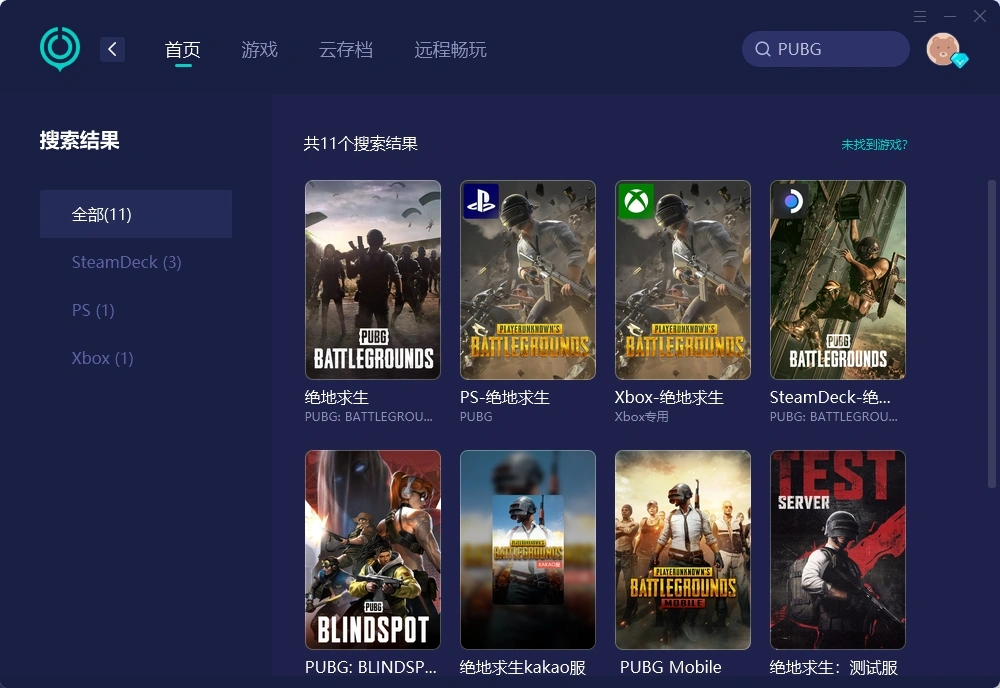Select the Xbox (1) filter
Viewport: 1000px width, 688px height.
tap(102, 358)
